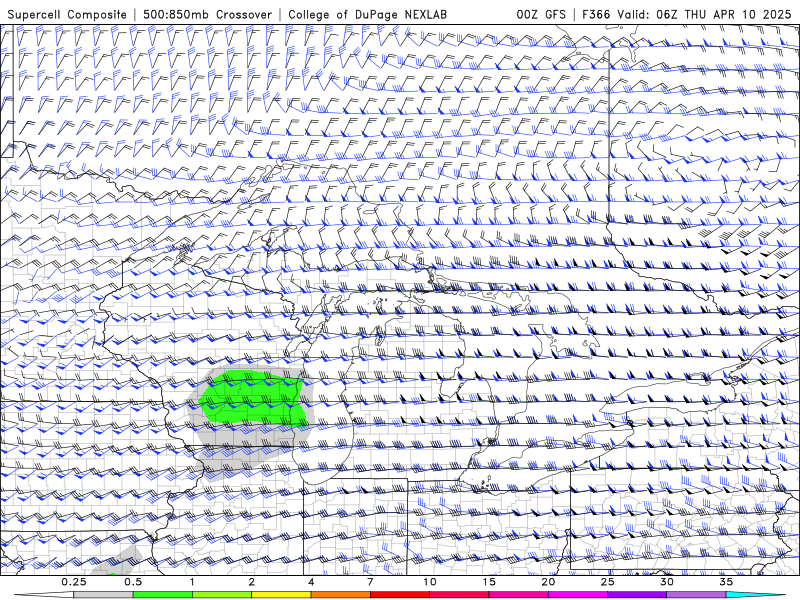
Task: Click the crimson 10–15 colorbar segment
Action: (459, 595)
